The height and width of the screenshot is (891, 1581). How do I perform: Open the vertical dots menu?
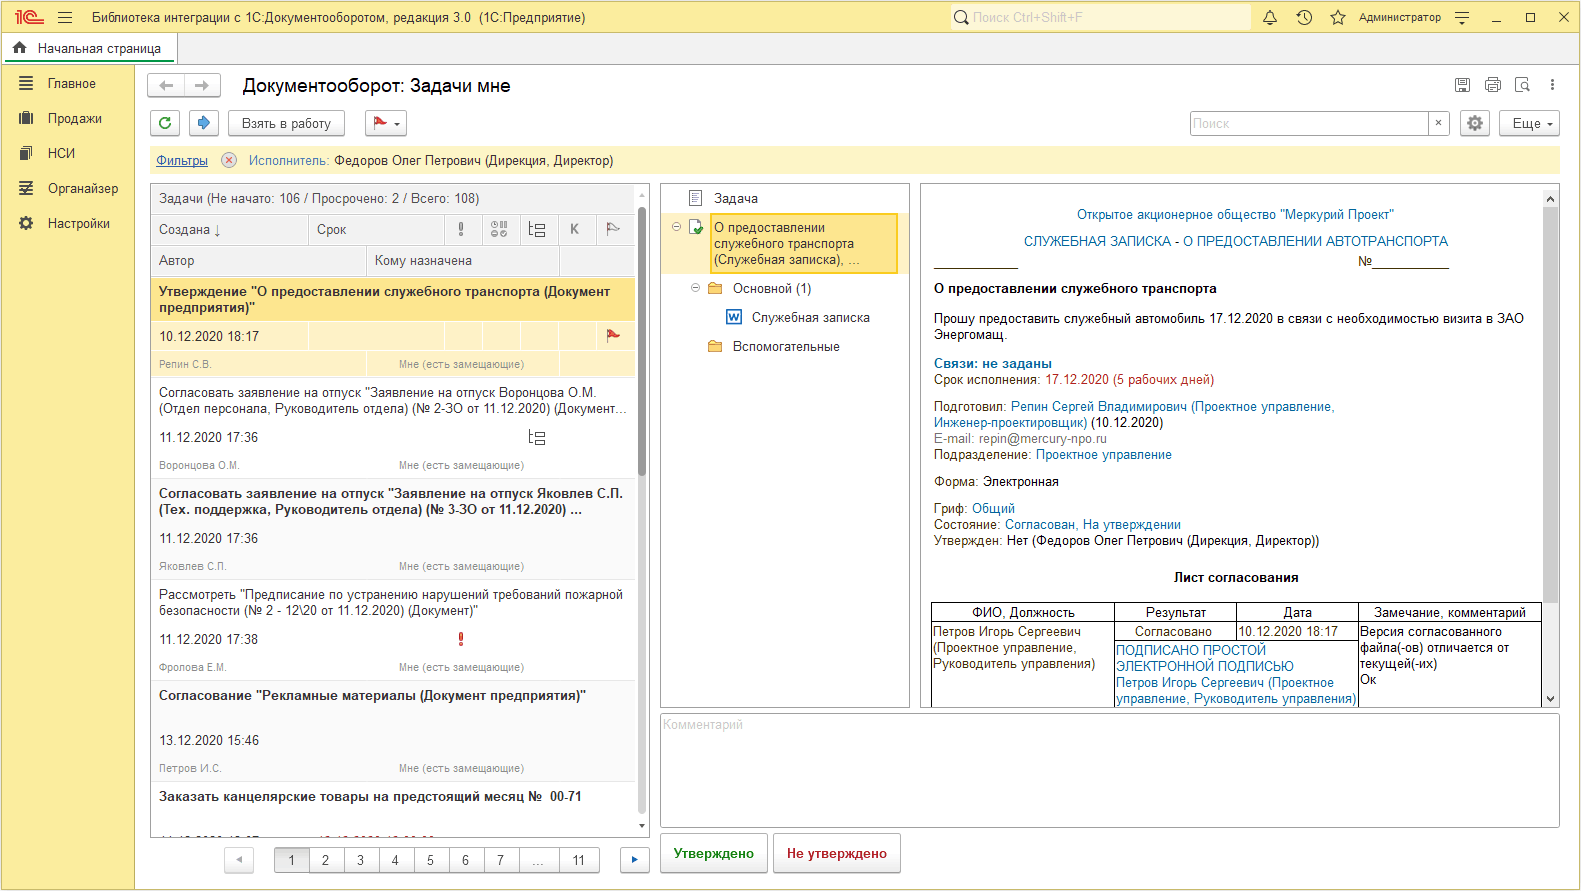1552,86
